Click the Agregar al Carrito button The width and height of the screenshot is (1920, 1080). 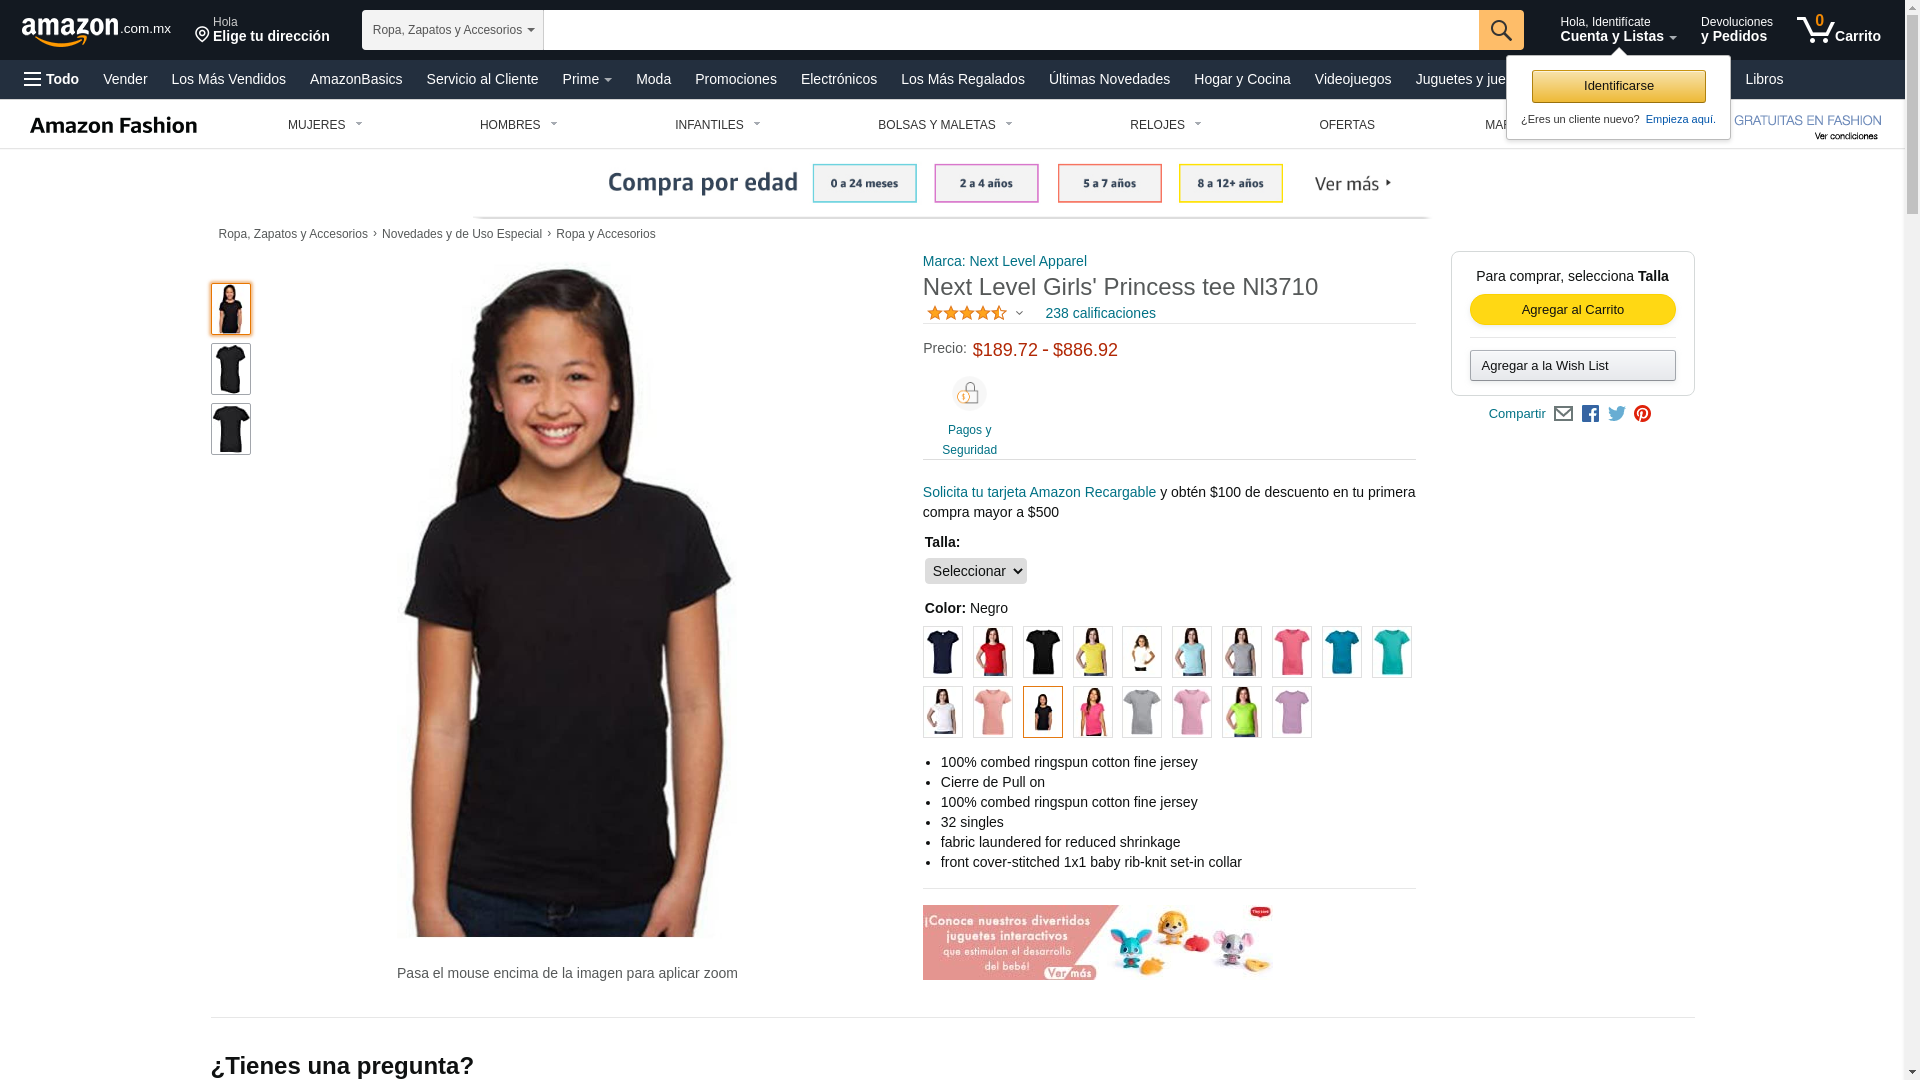[1572, 310]
